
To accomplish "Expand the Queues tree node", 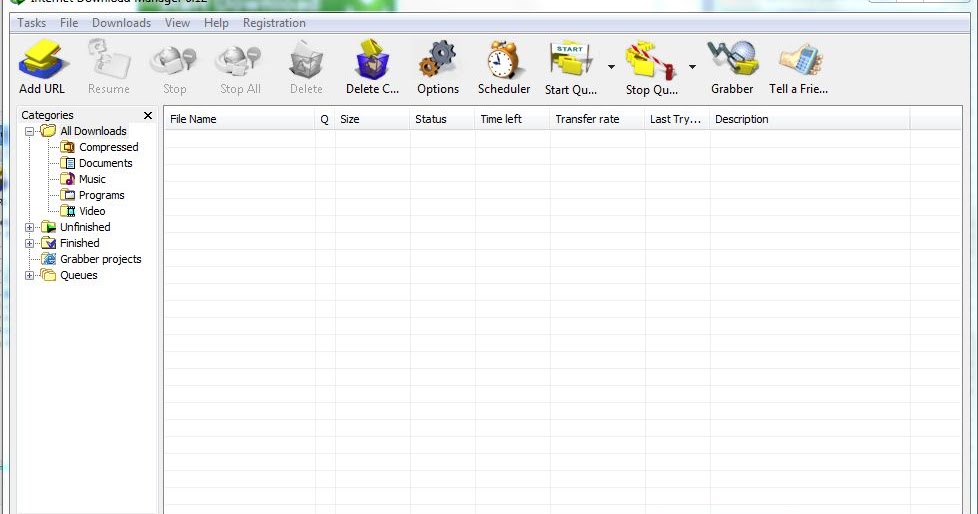I will pyautogui.click(x=29, y=276).
